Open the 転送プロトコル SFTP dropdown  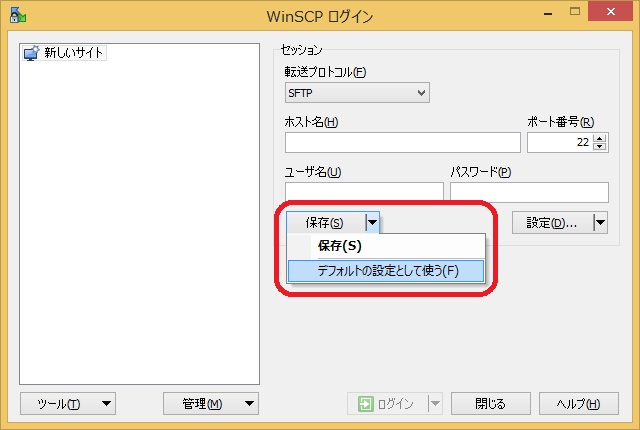[x=357, y=93]
